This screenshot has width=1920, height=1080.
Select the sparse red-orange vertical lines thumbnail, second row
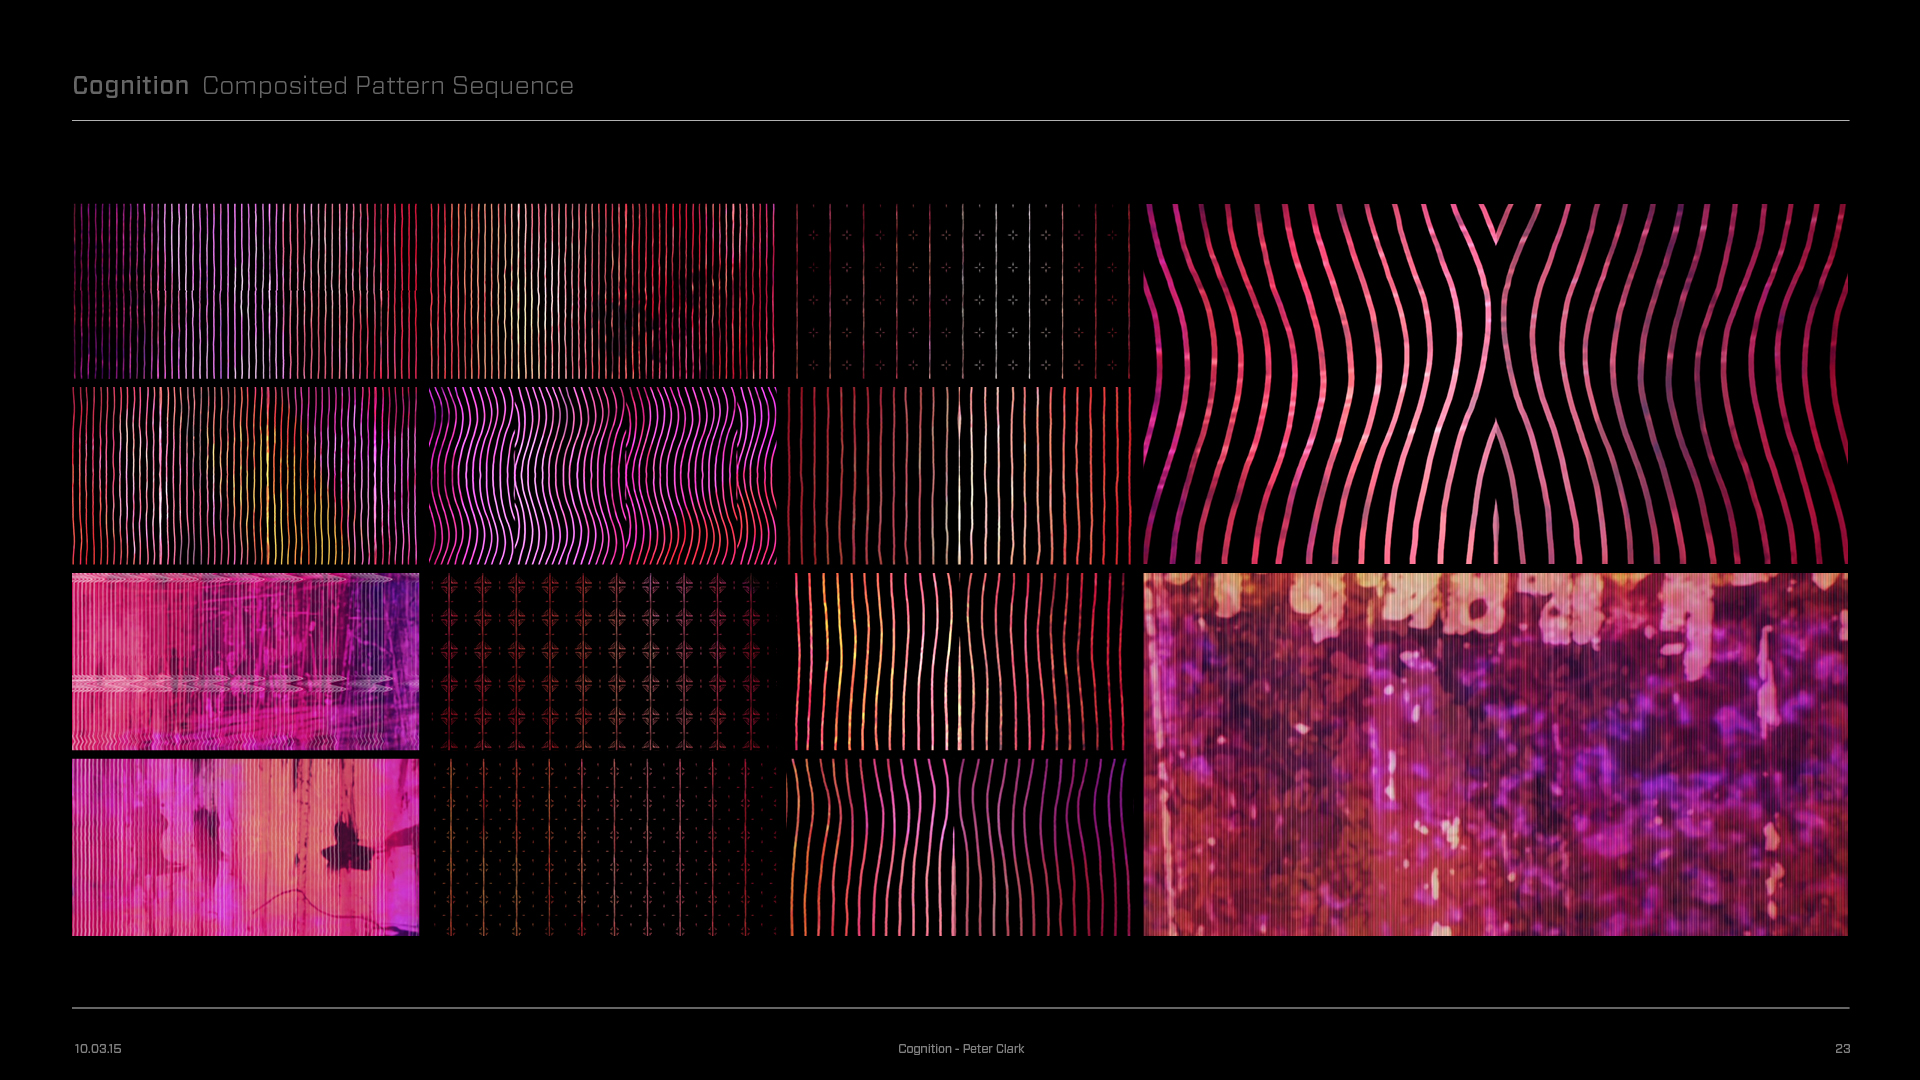click(x=959, y=476)
